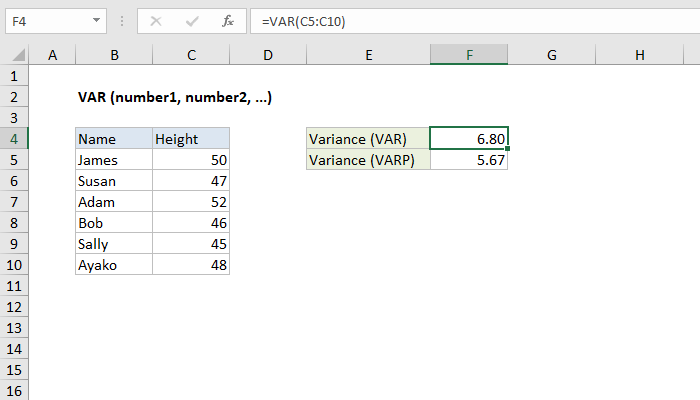The height and width of the screenshot is (400, 700).
Task: Select column D header
Action: [268, 55]
